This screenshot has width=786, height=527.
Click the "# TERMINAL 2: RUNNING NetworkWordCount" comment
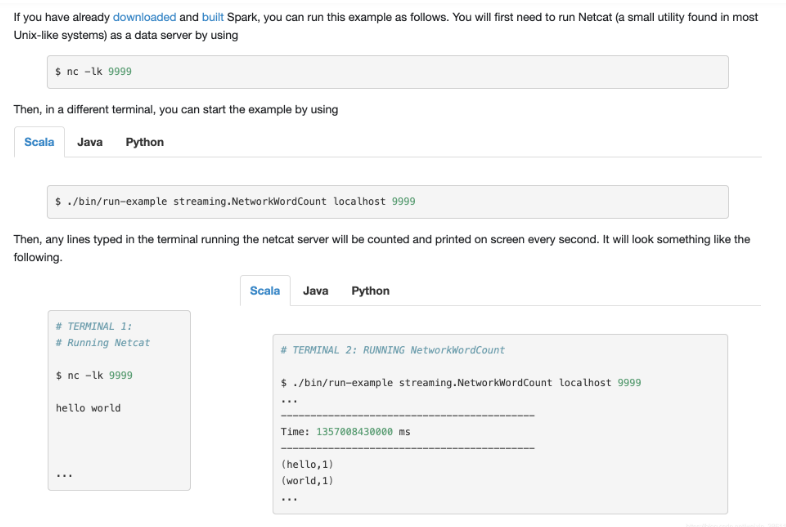392,350
